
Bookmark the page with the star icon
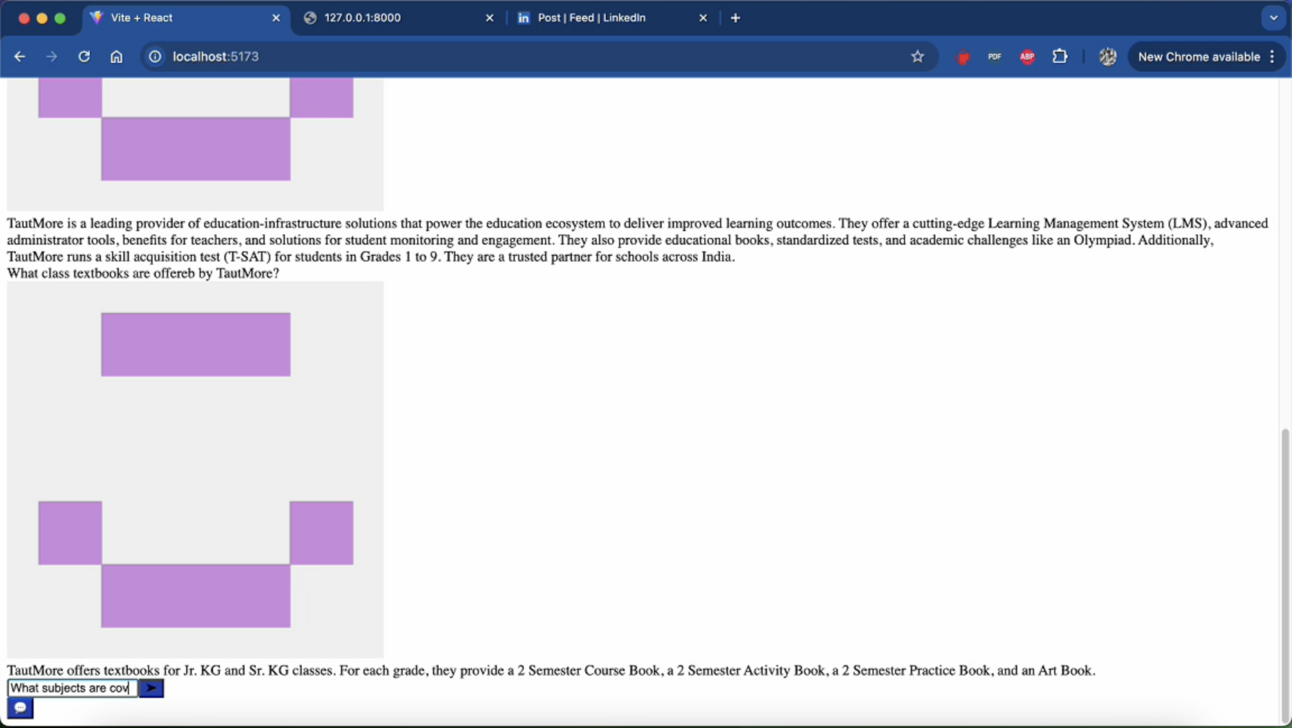tap(917, 57)
